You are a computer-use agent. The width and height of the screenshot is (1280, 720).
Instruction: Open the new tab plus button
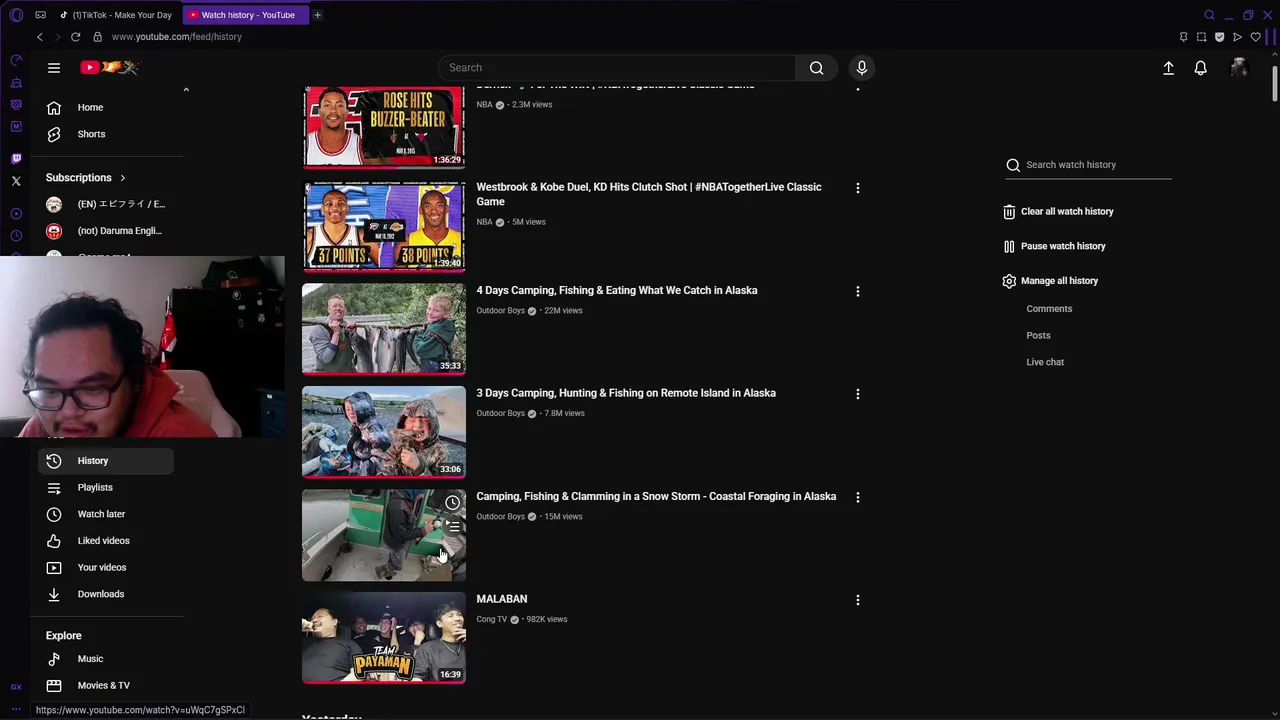pos(317,15)
